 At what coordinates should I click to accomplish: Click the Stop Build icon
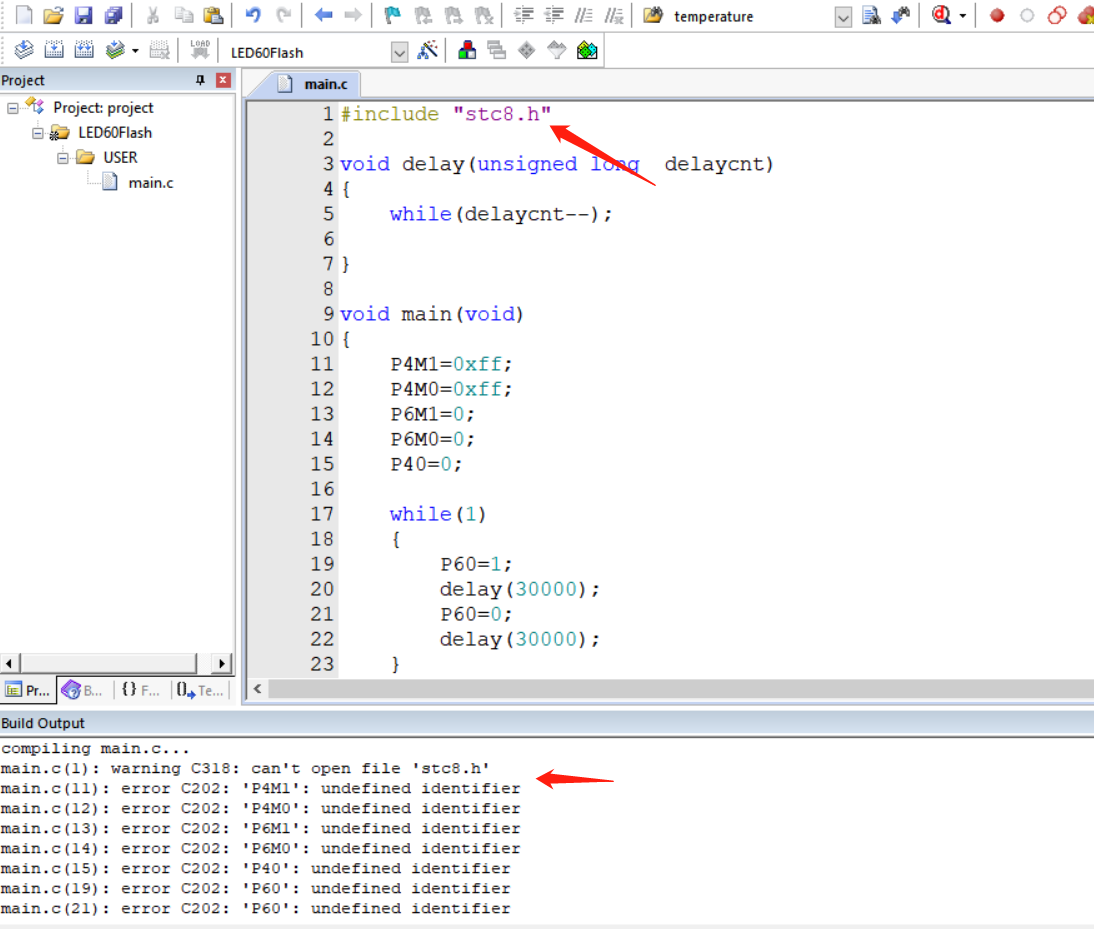(159, 50)
